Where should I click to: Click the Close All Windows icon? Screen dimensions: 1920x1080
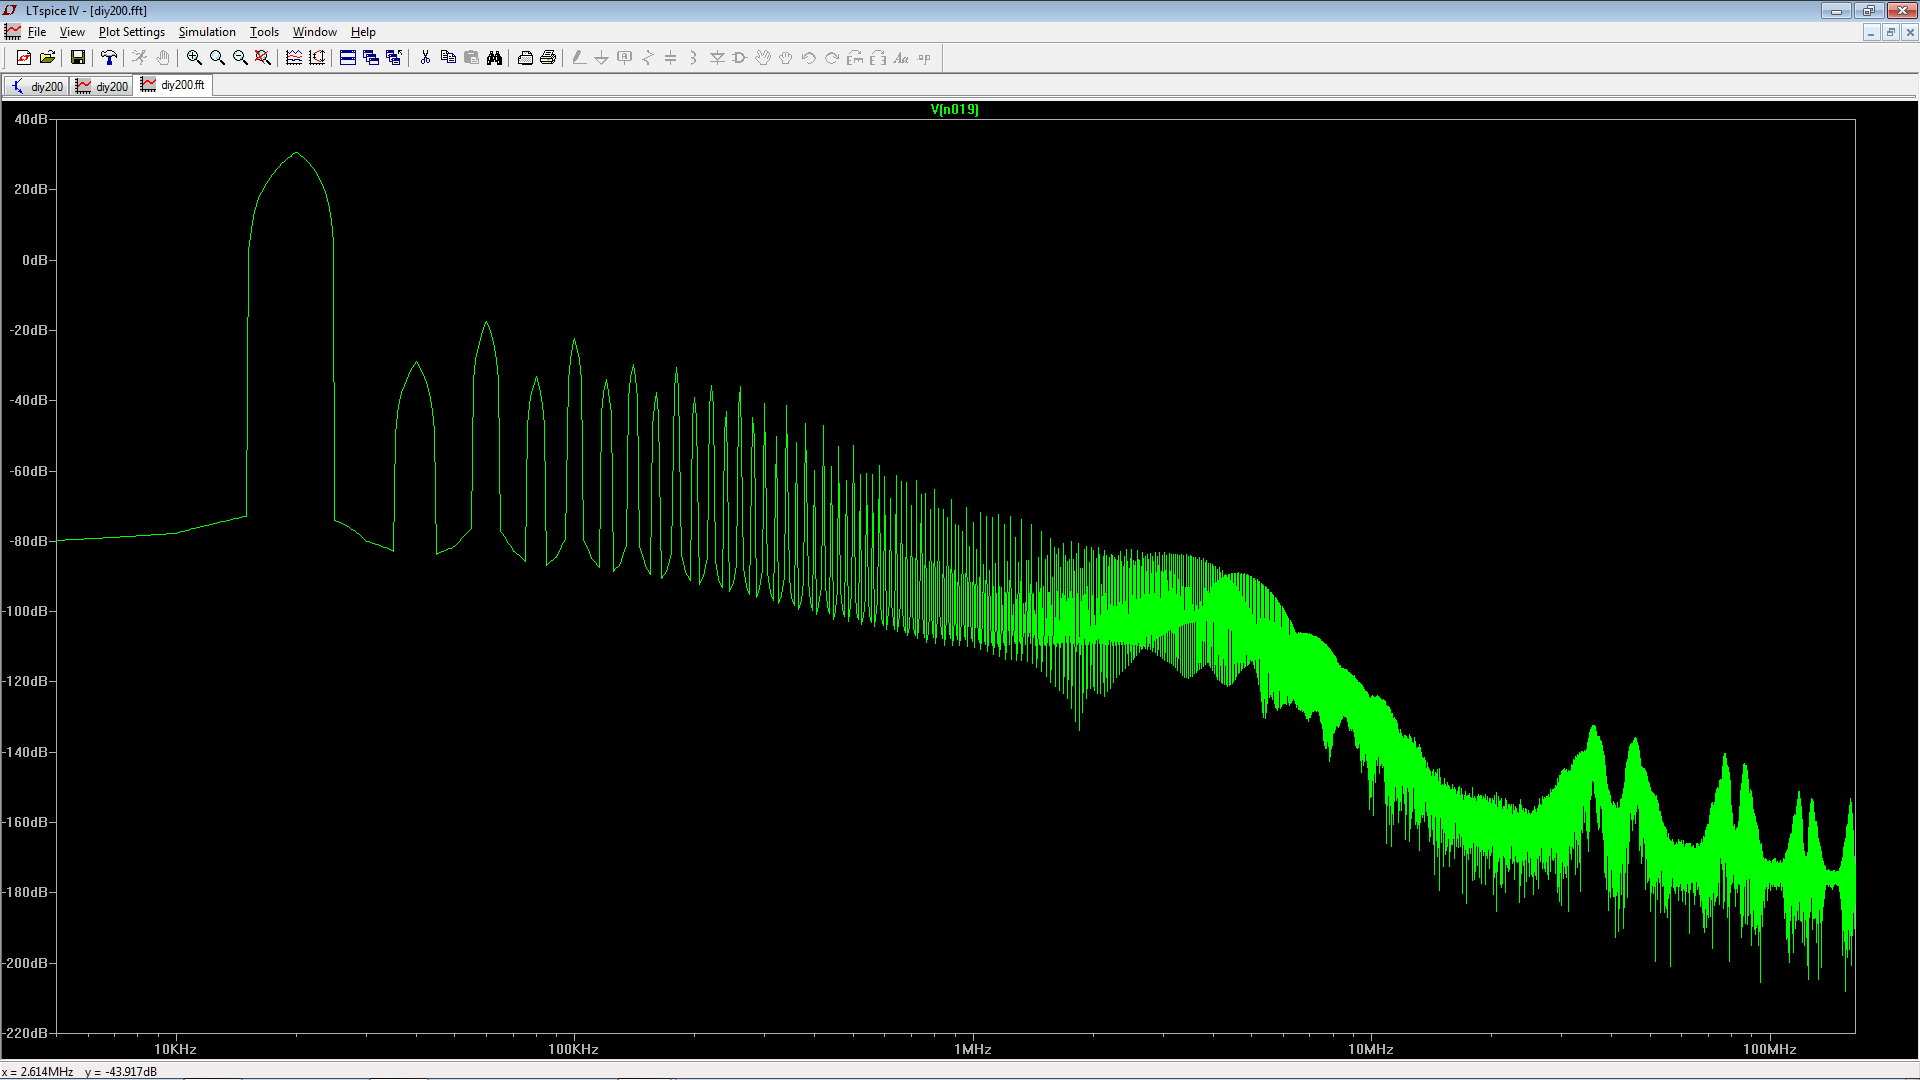pos(394,58)
